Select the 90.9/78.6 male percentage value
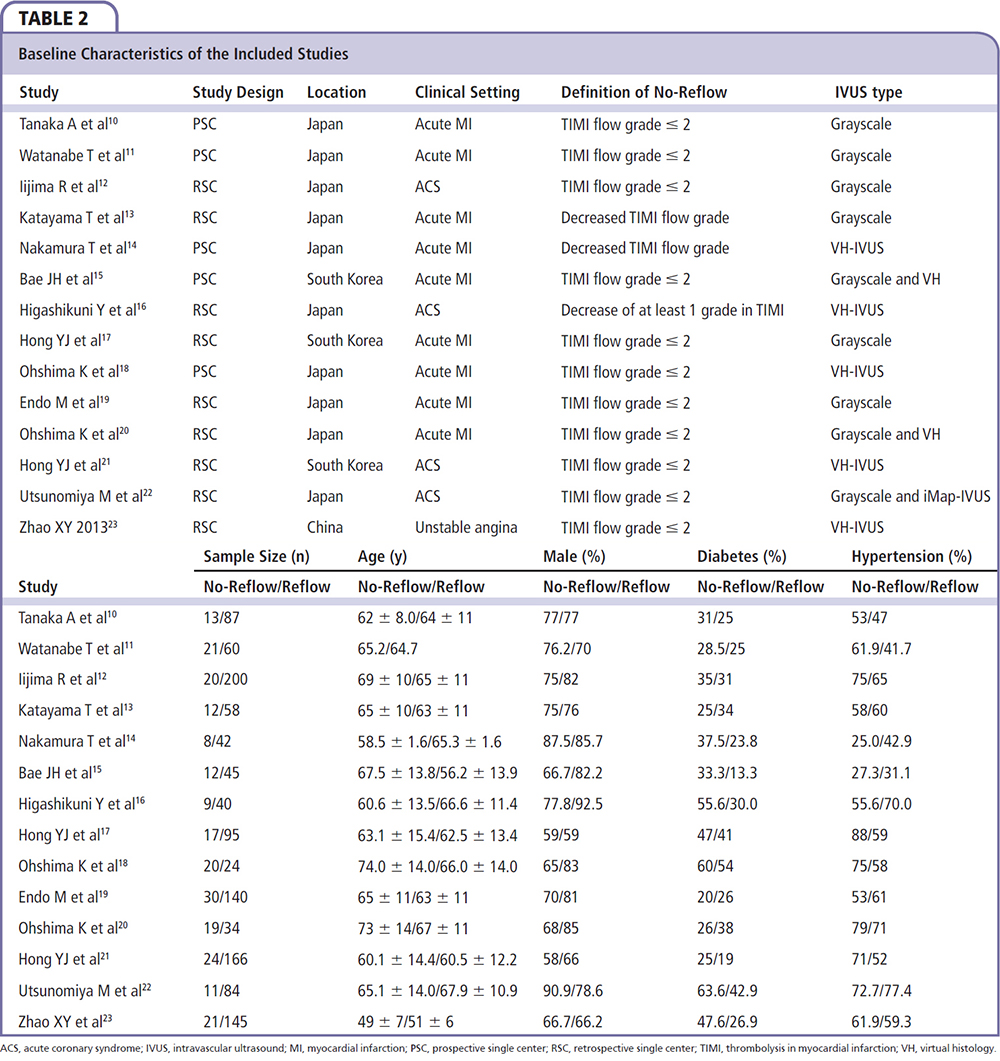This screenshot has width=1000, height=1061. (580, 989)
